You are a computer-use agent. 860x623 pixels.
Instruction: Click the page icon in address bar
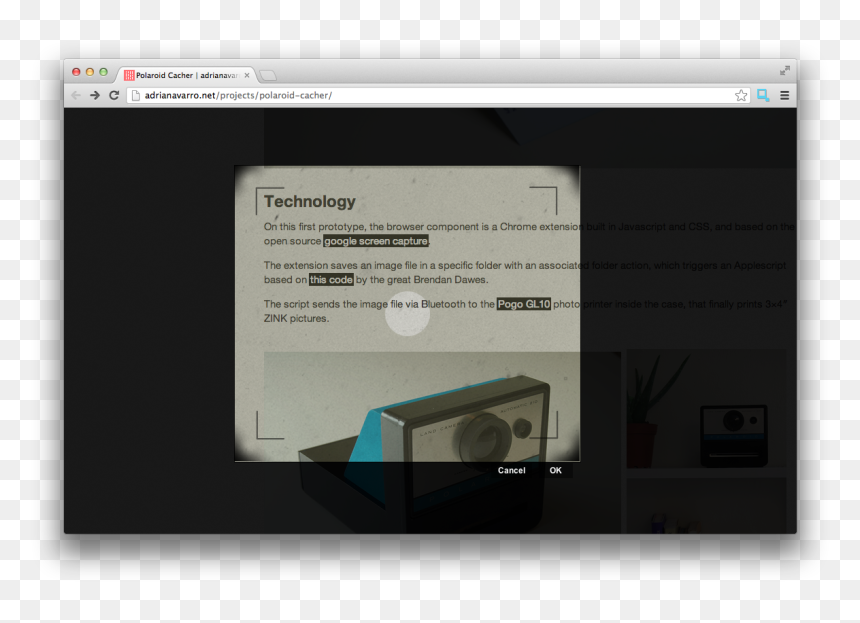135,95
